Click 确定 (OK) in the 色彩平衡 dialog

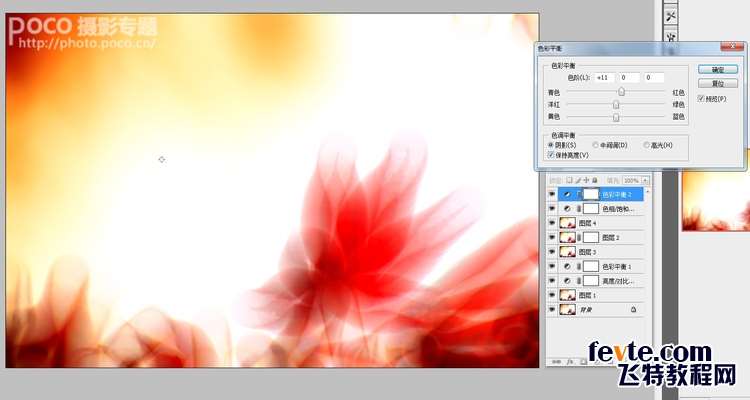coord(717,69)
